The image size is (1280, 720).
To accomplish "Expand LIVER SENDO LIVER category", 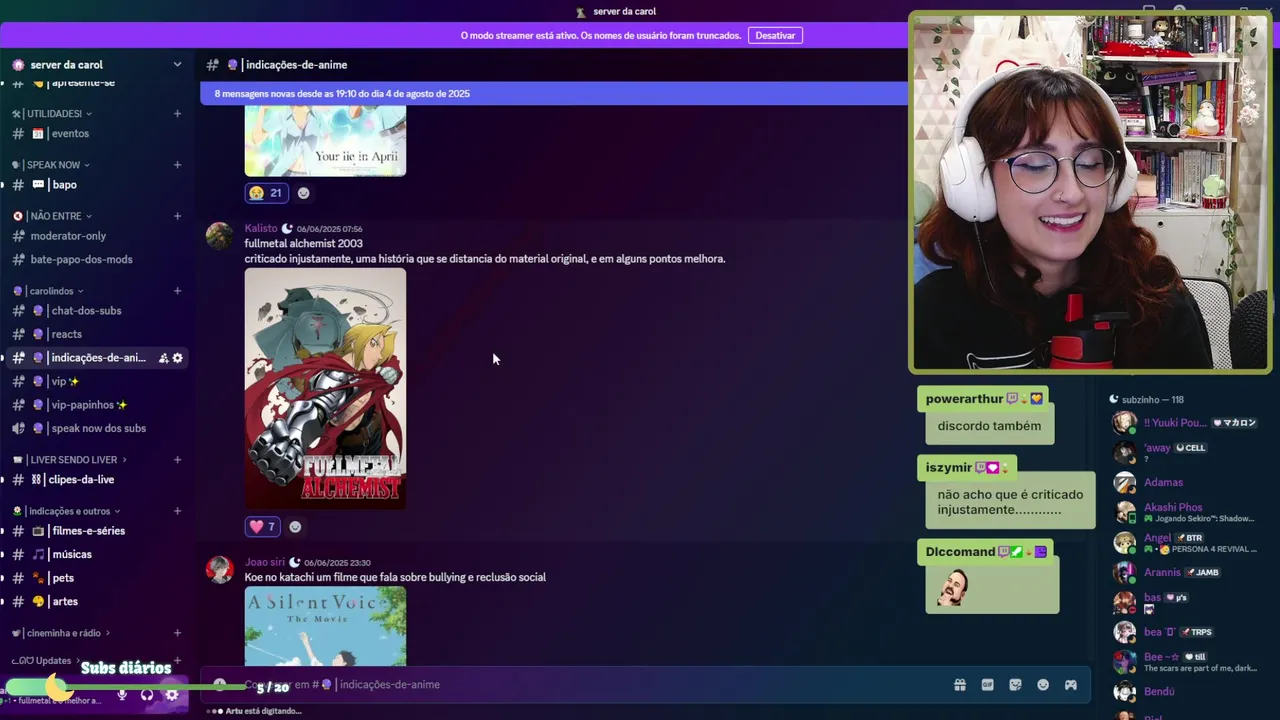I will [70, 460].
